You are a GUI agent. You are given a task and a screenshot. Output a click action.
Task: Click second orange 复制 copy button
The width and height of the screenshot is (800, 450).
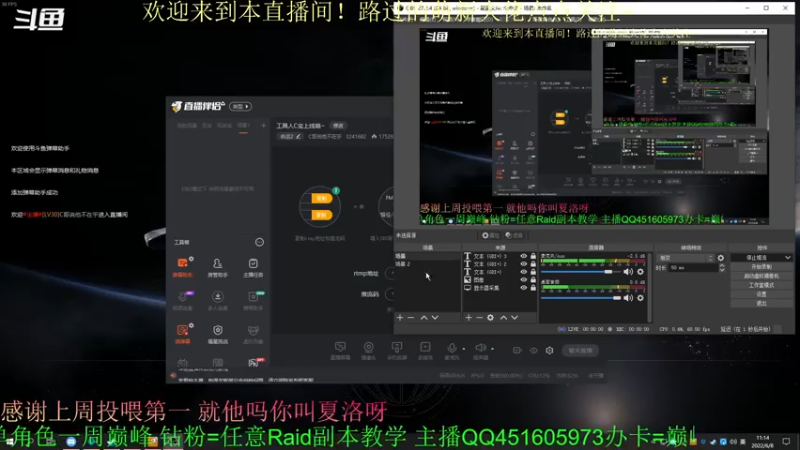tap(321, 215)
